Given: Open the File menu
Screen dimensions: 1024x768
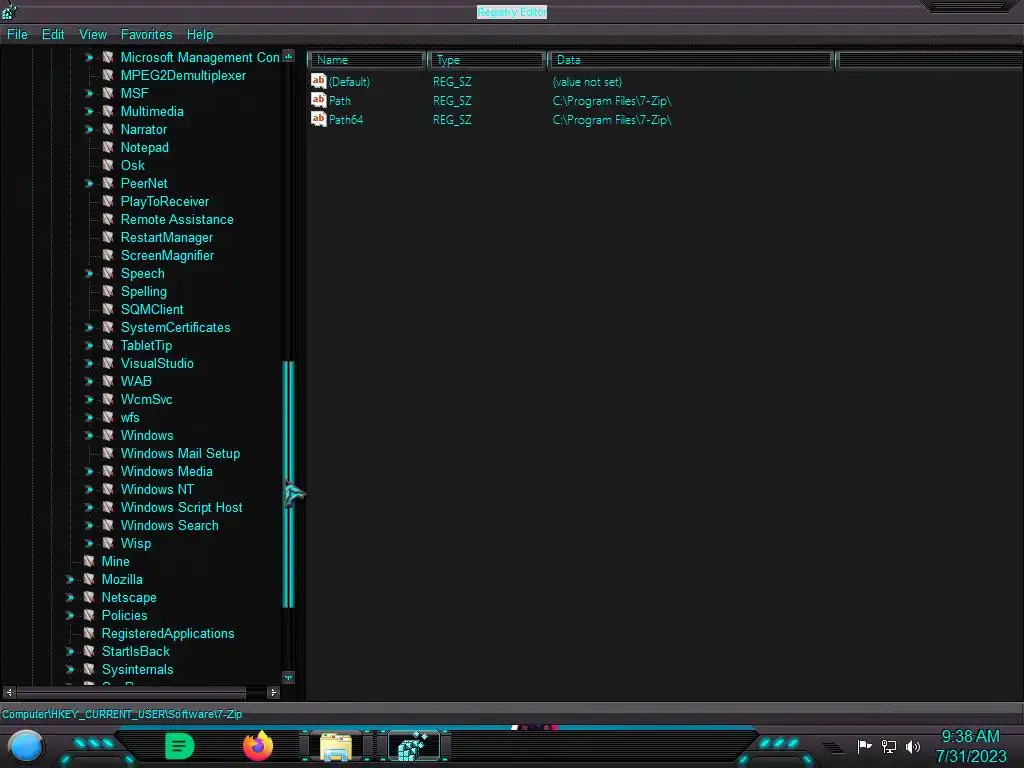Looking at the screenshot, I should click(x=17, y=35).
